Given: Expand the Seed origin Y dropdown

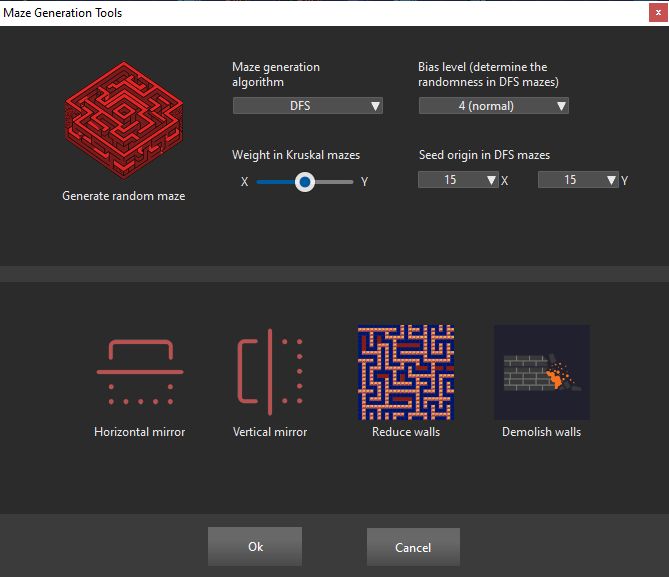Looking at the screenshot, I should pyautogui.click(x=578, y=180).
